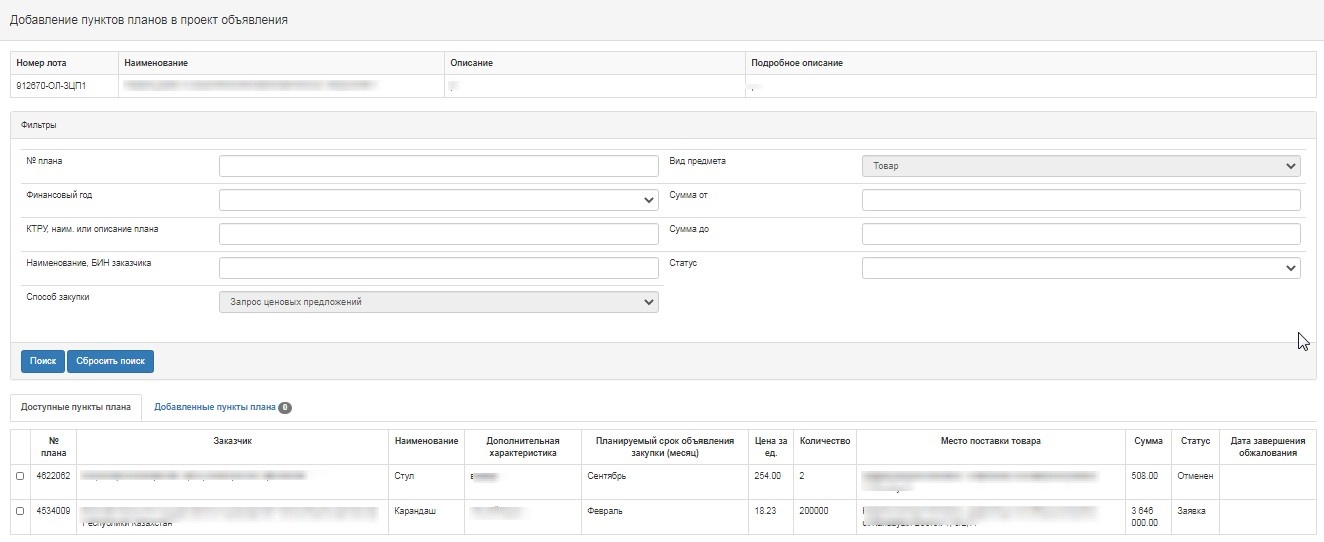Tick the checkbox for plan 4622062
Screen dimensions: 1324x542
tap(20, 476)
